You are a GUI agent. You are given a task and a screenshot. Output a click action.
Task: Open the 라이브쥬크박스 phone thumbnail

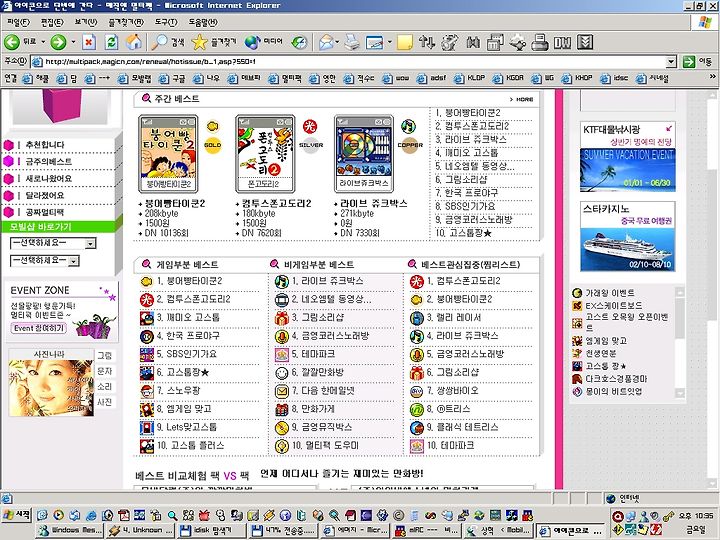(364, 154)
